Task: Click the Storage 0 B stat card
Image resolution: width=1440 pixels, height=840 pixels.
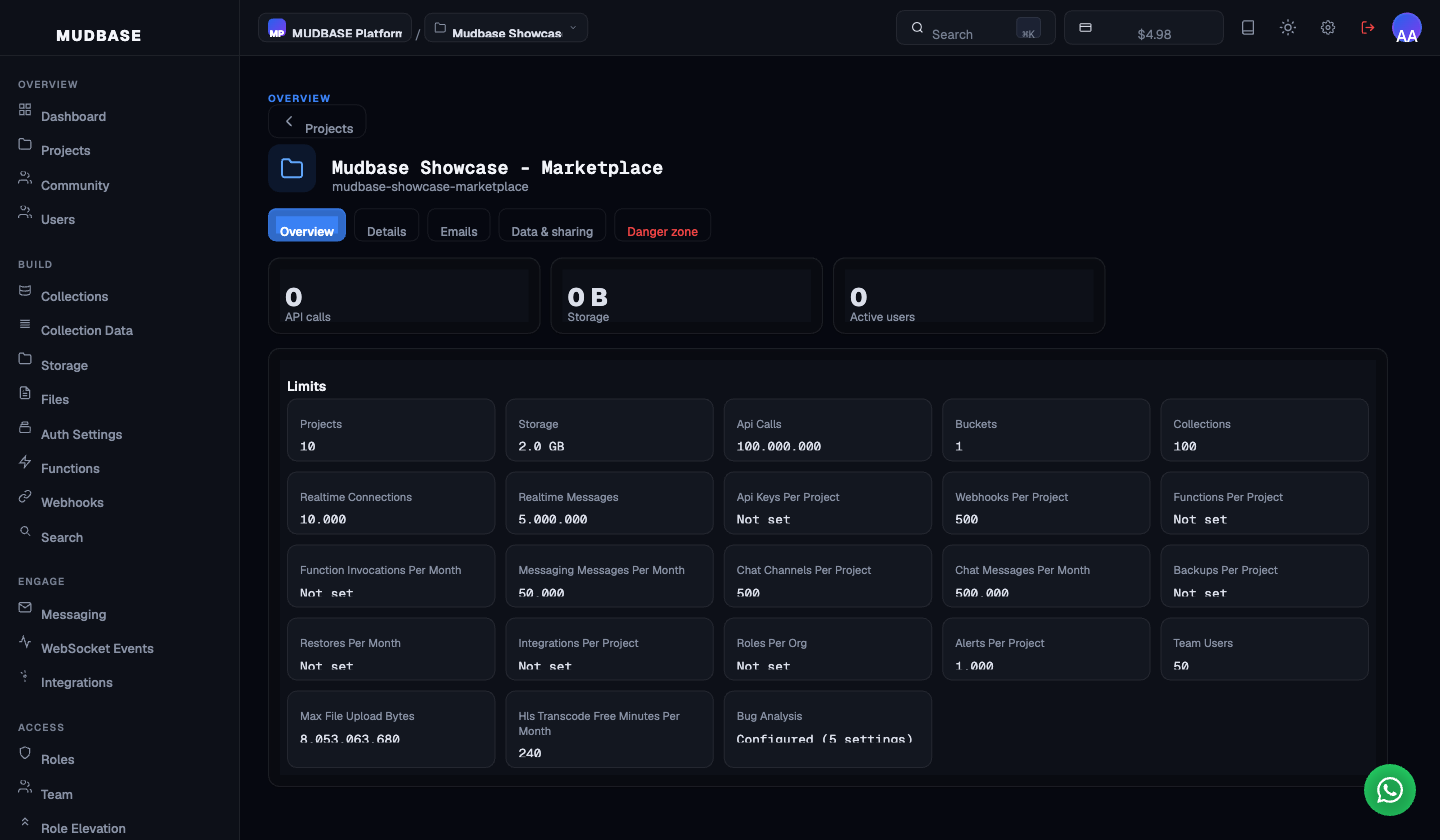Action: pos(687,295)
